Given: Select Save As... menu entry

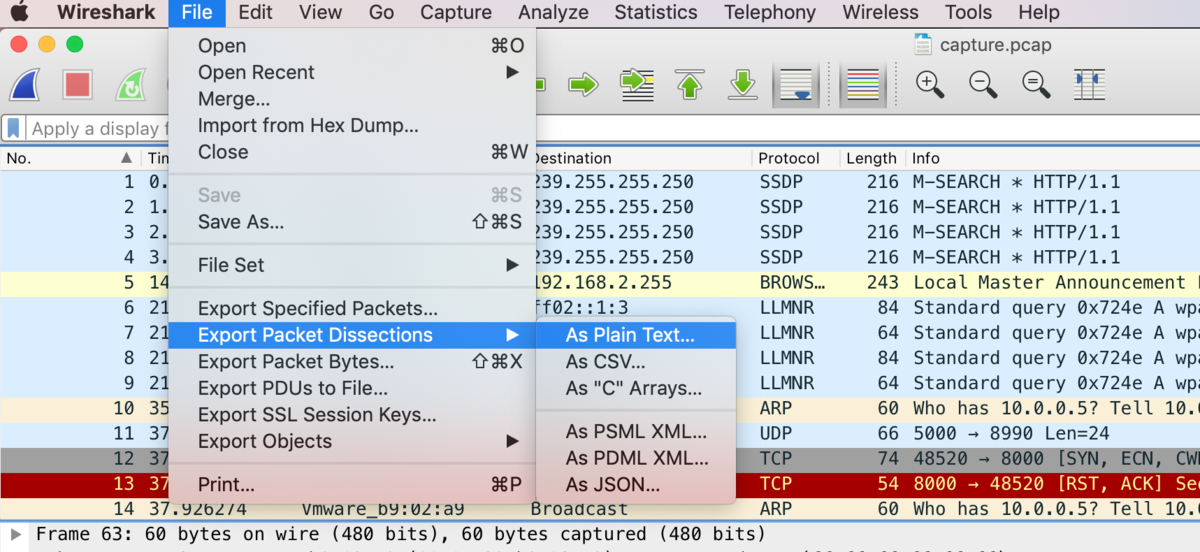Looking at the screenshot, I should pos(352,222).
